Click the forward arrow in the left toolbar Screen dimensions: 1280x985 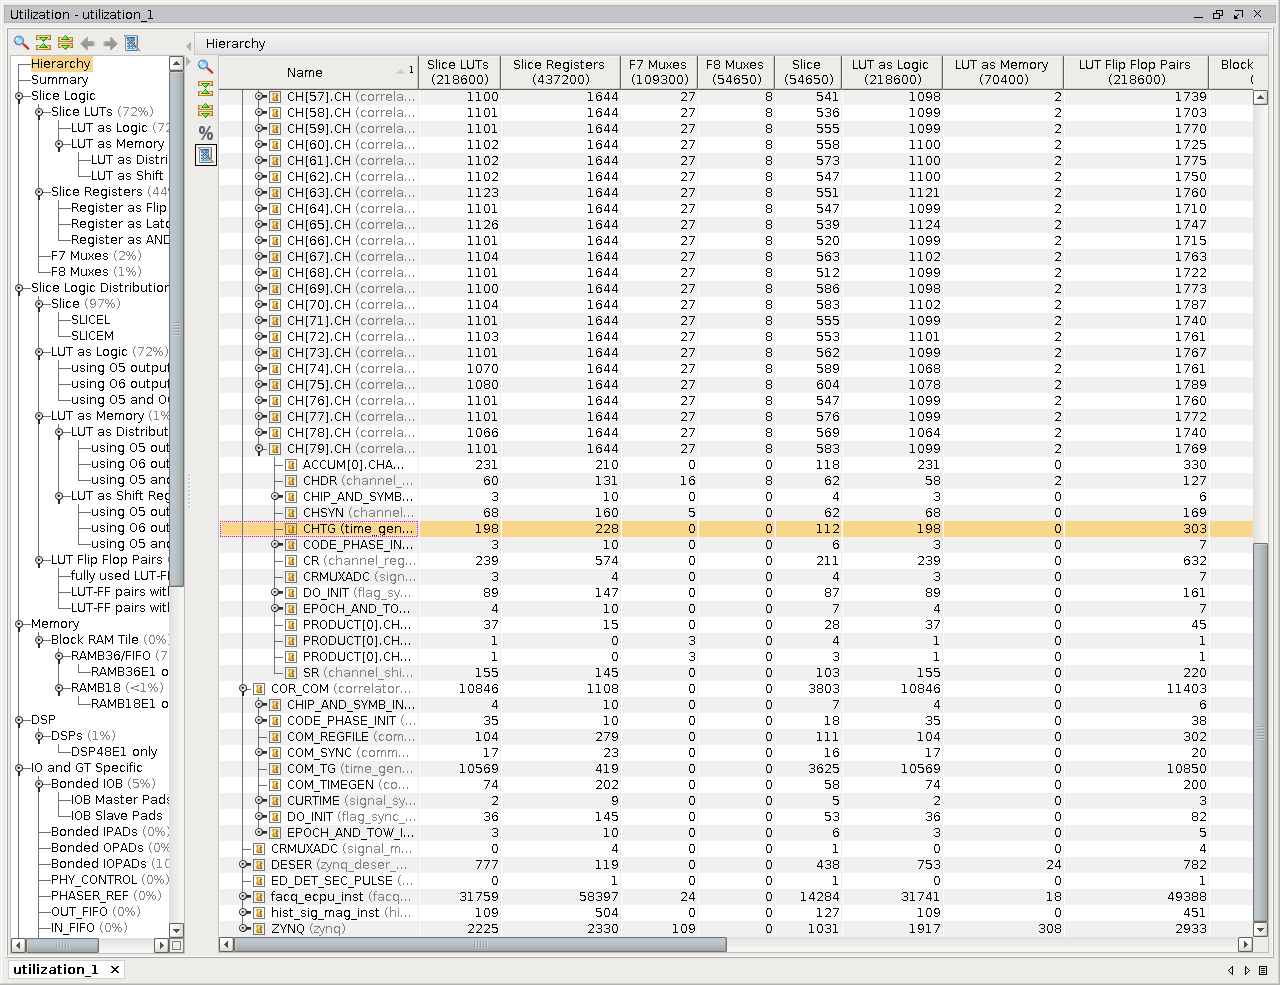point(110,43)
